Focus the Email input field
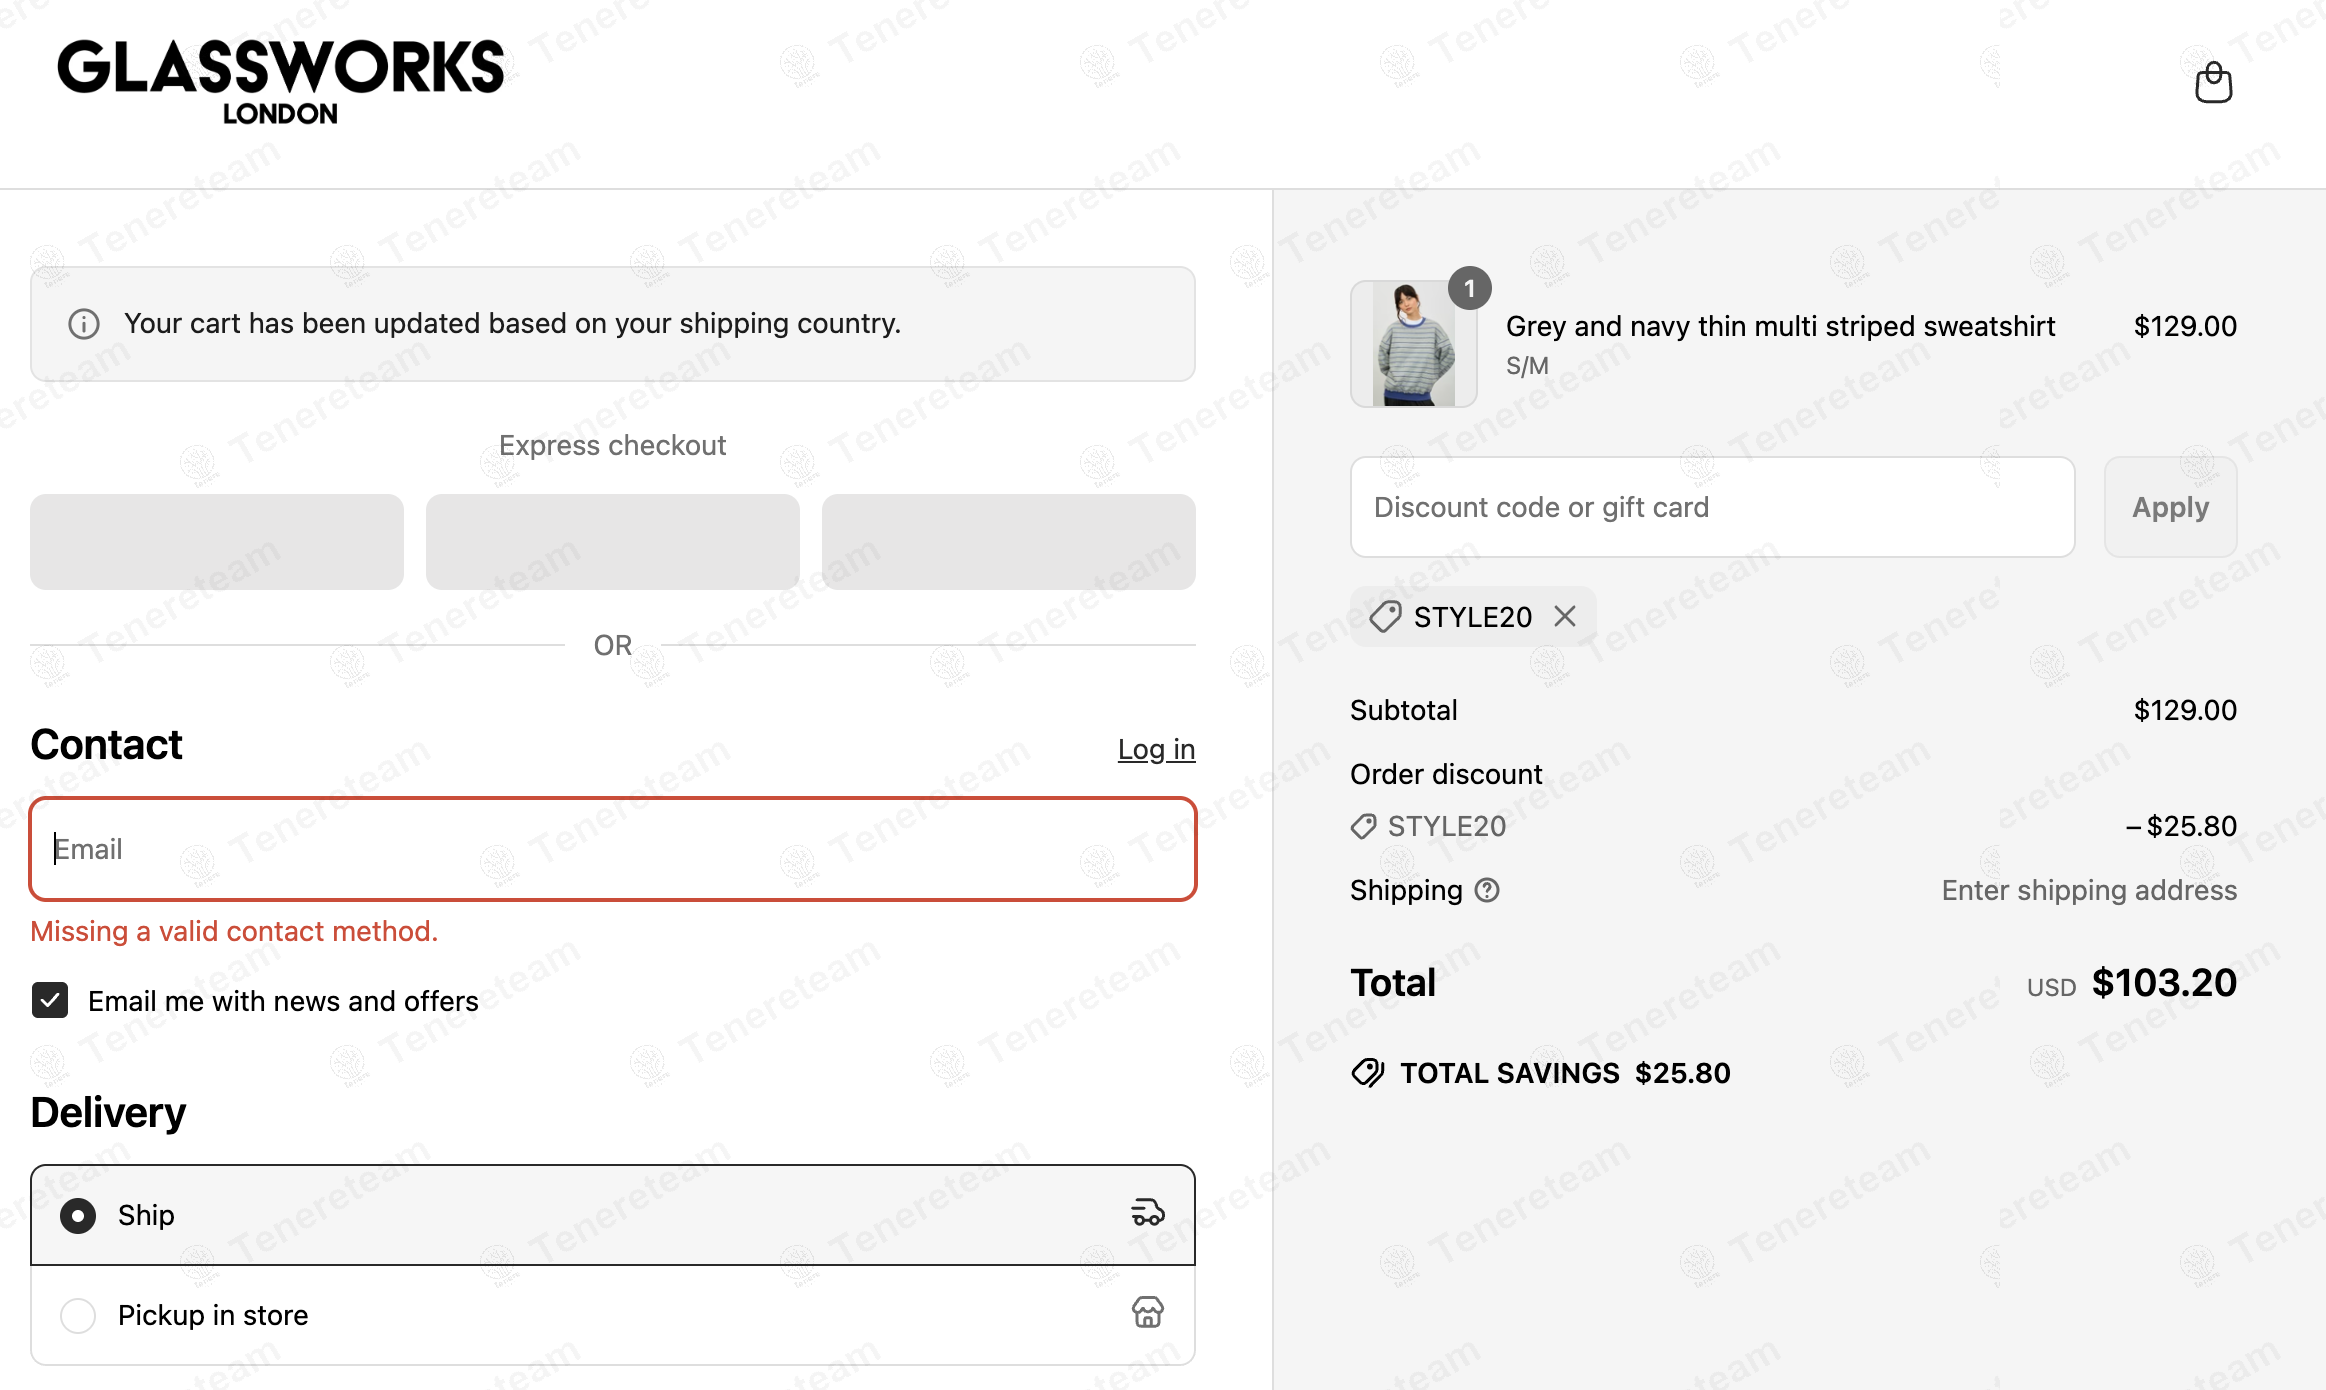Screen dimensions: 2326x1390 point(613,849)
